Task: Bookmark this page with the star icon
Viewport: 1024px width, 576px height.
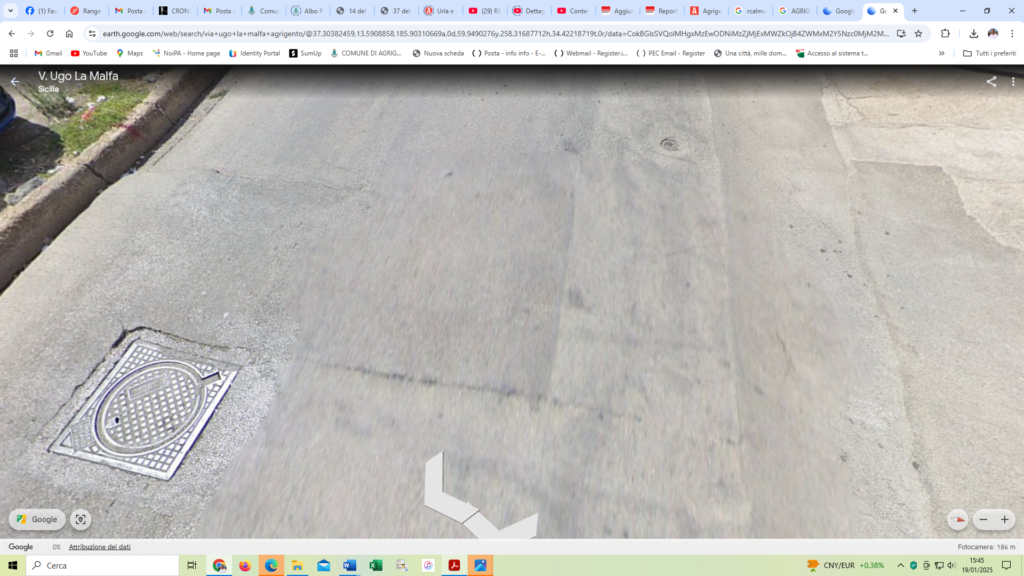Action: [918, 33]
